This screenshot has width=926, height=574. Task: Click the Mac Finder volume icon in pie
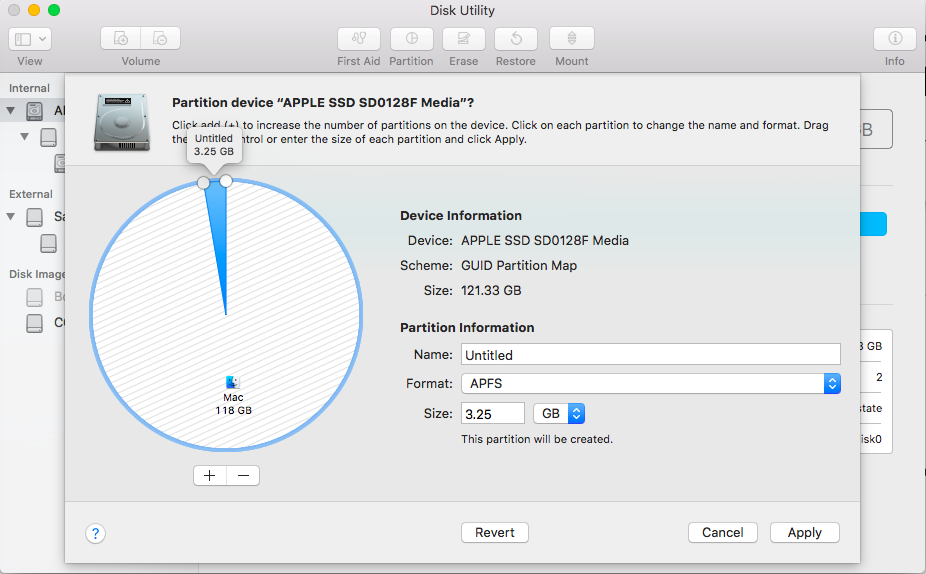pos(233,382)
